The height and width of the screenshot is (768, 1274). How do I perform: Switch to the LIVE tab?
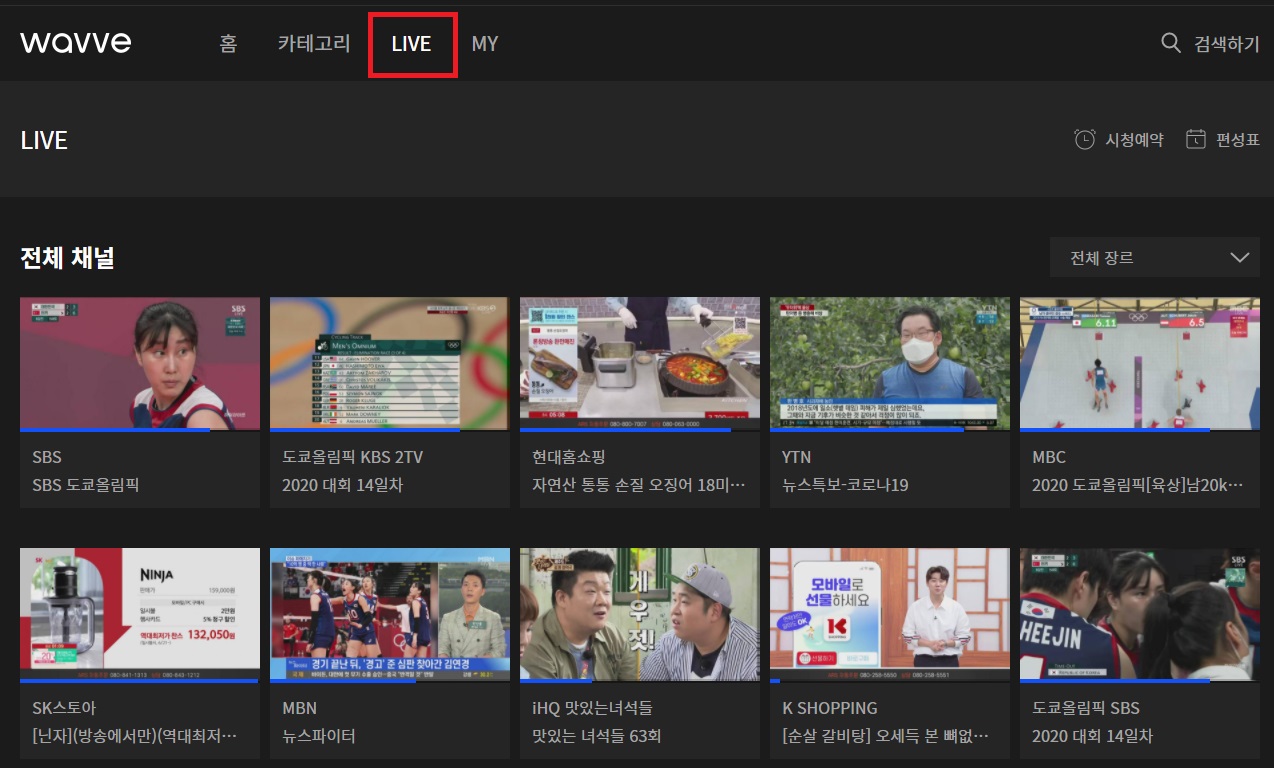pyautogui.click(x=411, y=44)
